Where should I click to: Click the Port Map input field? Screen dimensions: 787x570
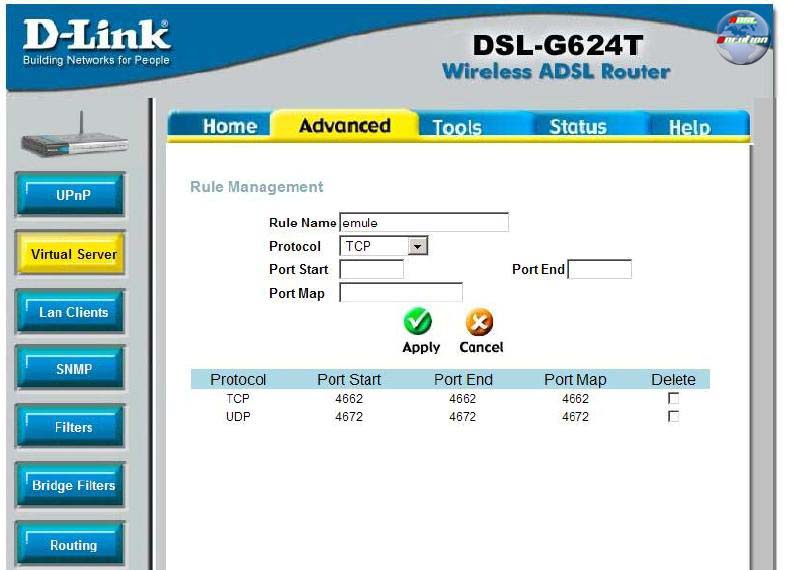click(401, 292)
